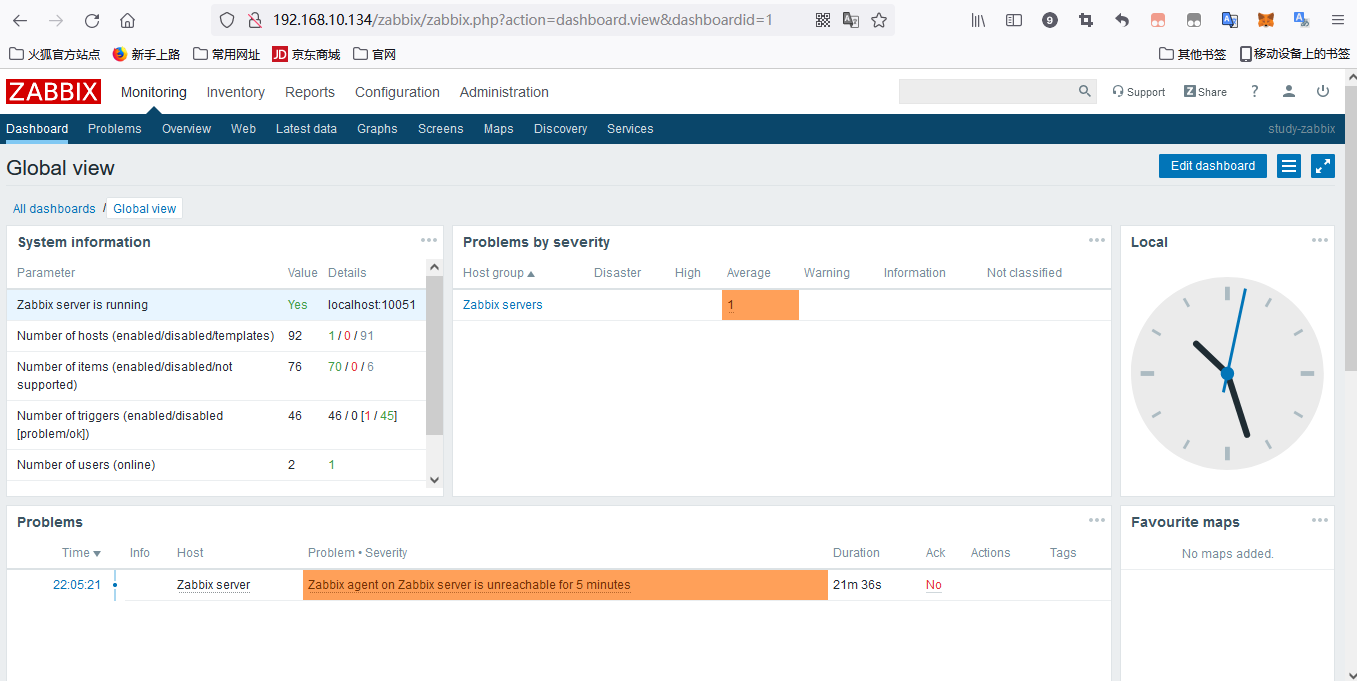Click System information scrollbar down arrow

(434, 480)
